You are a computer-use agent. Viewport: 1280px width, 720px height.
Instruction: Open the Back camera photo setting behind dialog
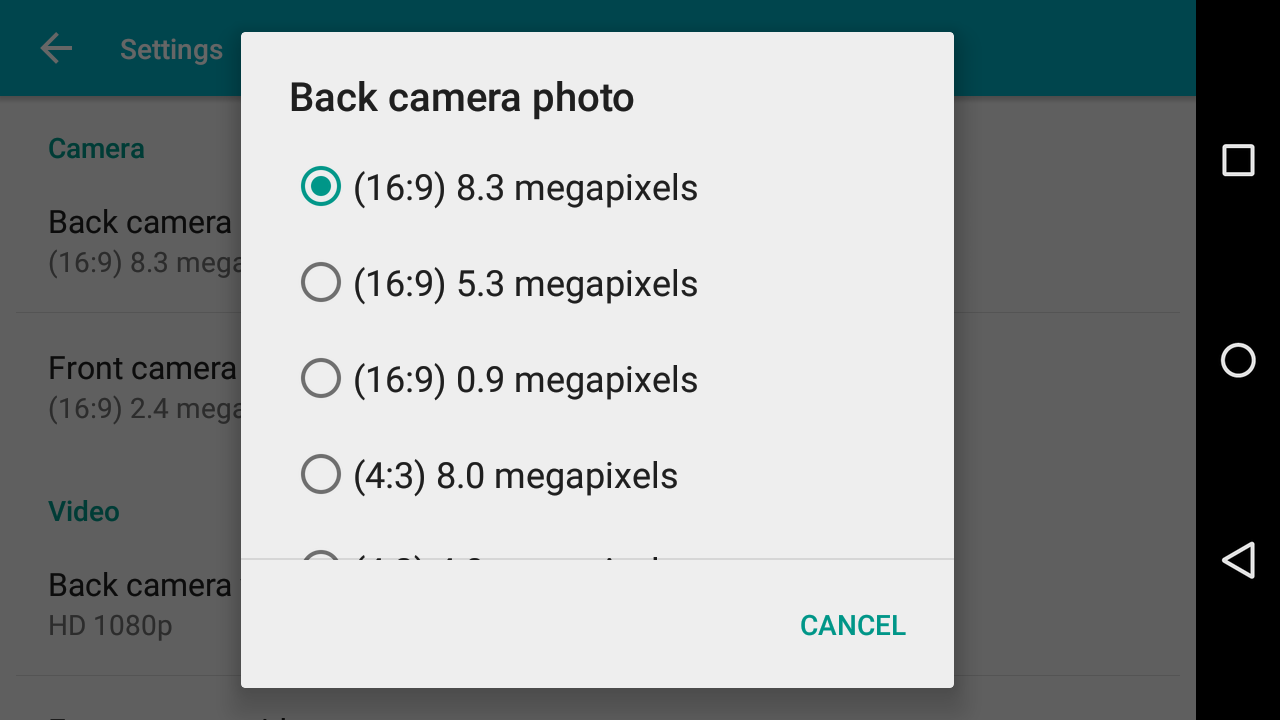pyautogui.click(x=140, y=240)
